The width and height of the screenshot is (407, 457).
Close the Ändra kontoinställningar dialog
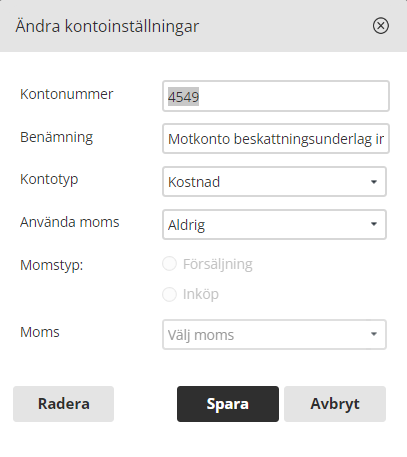[x=381, y=26]
